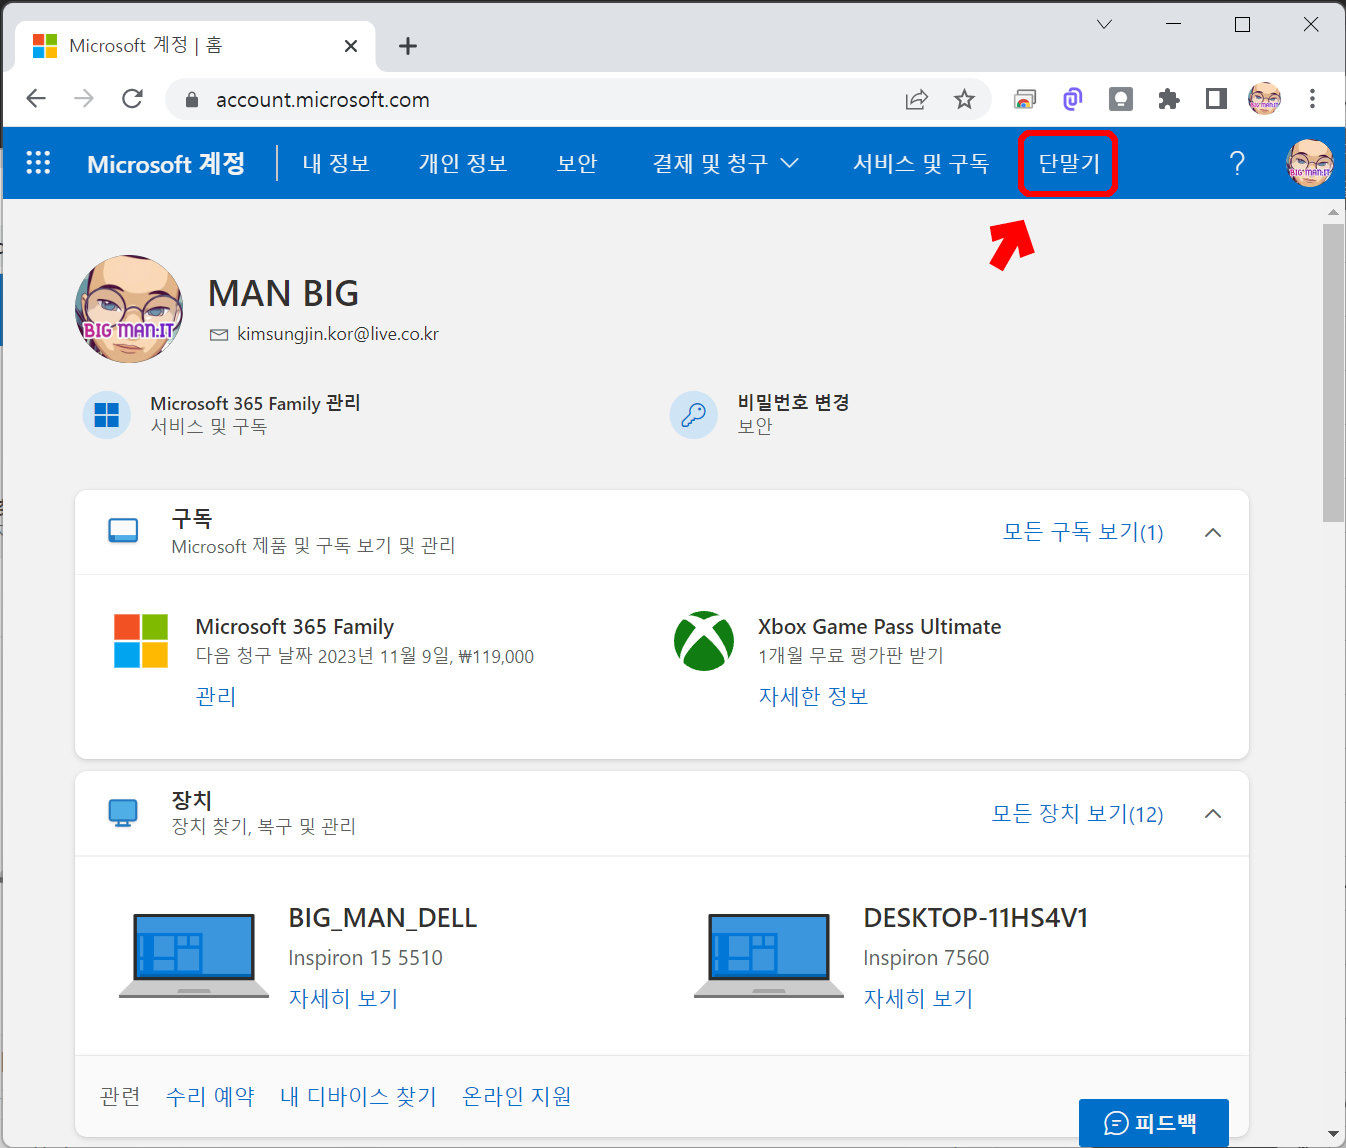Open the help question mark icon

click(x=1237, y=163)
